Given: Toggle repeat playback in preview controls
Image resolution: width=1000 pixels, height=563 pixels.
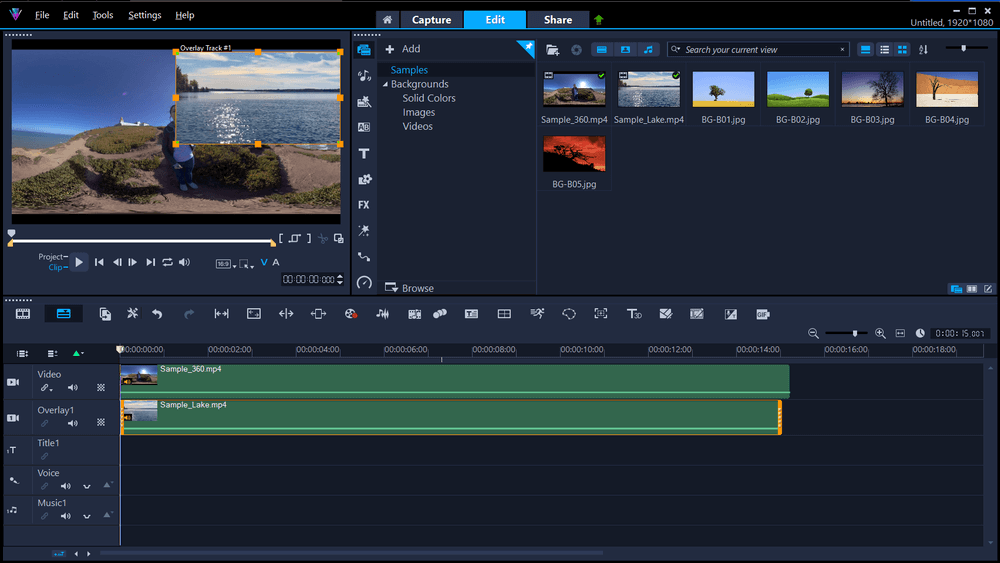Looking at the screenshot, I should point(167,263).
